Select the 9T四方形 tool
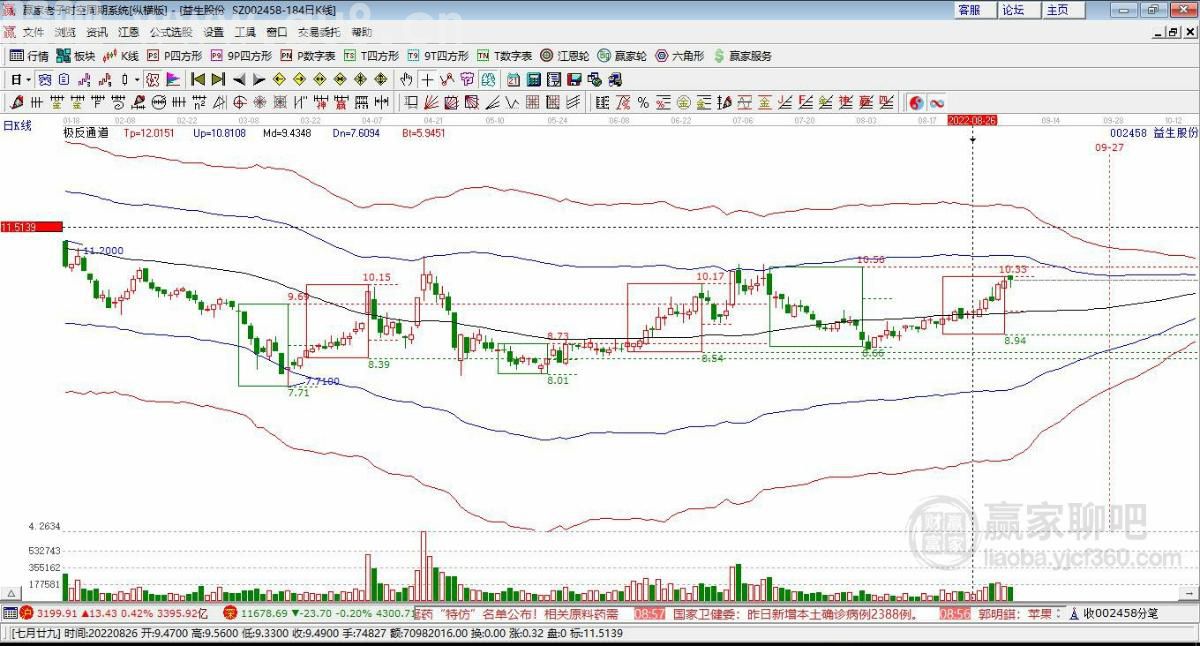The image size is (1200, 646). click(437, 56)
